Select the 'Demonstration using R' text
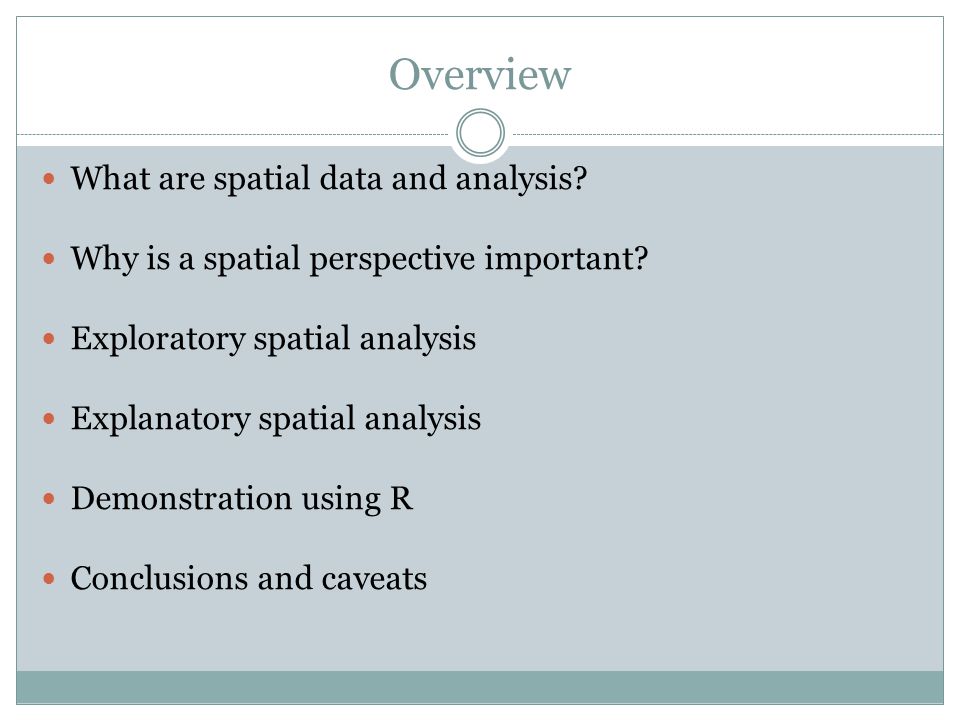 242,499
